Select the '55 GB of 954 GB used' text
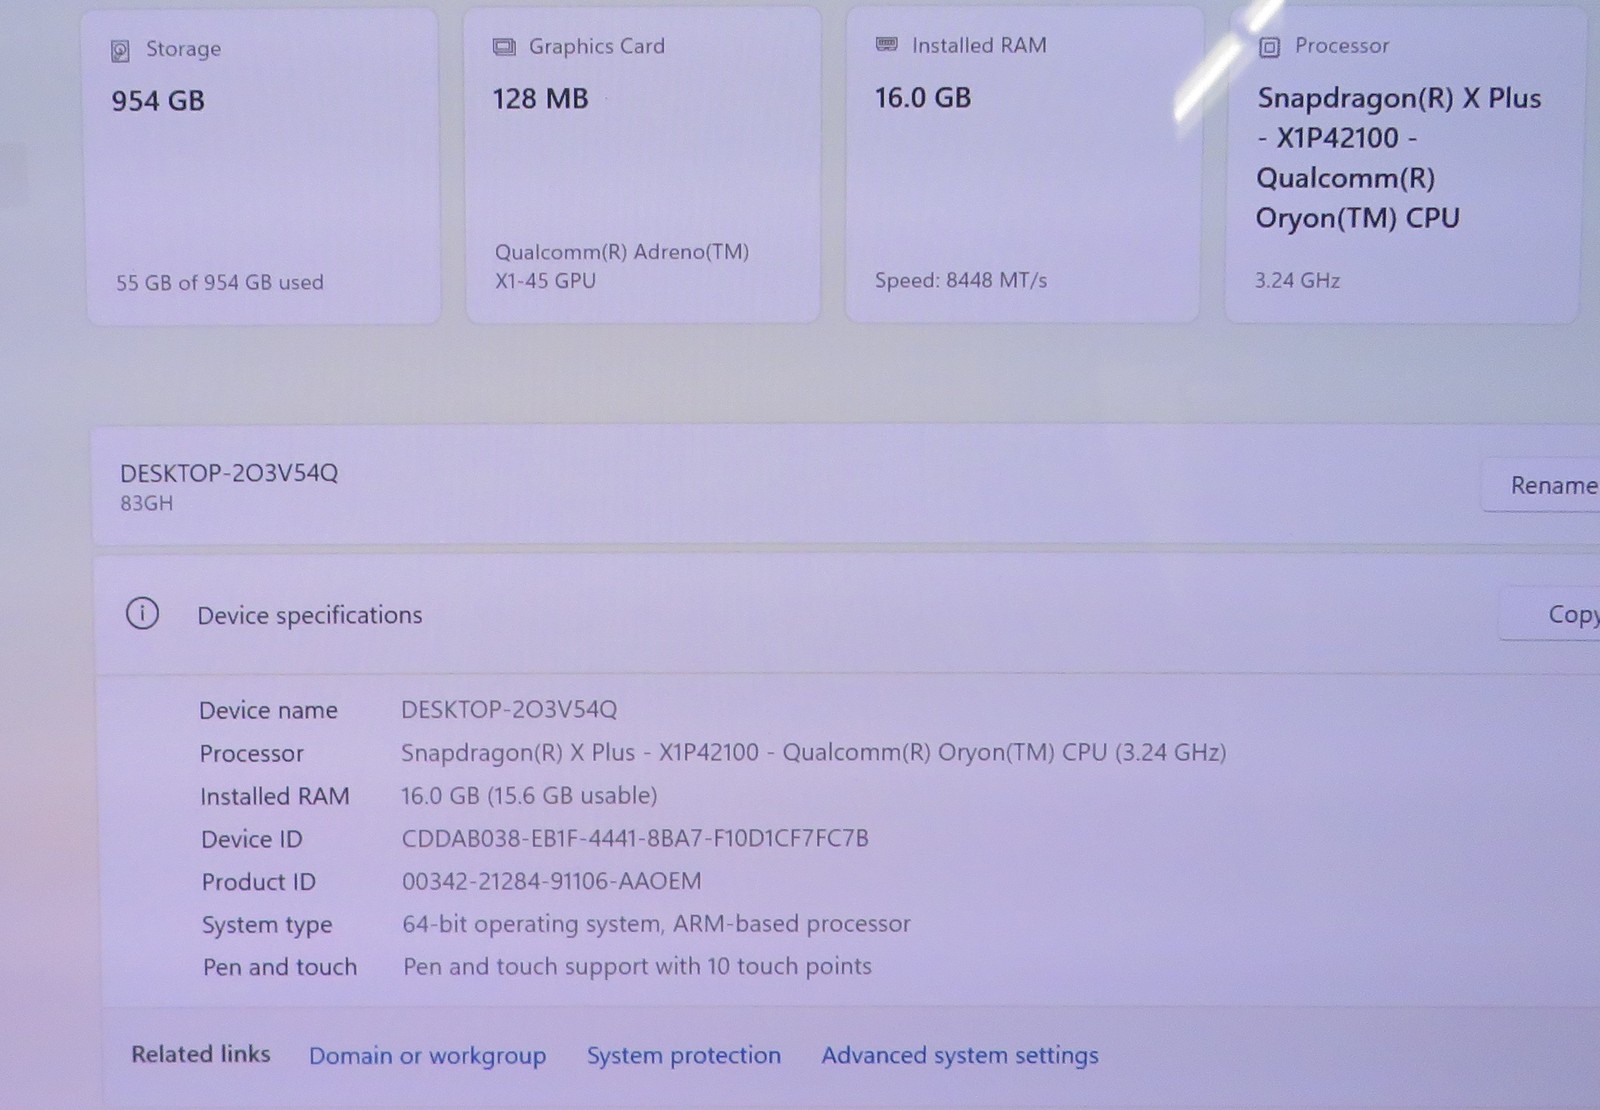The width and height of the screenshot is (1600, 1110). (x=220, y=283)
